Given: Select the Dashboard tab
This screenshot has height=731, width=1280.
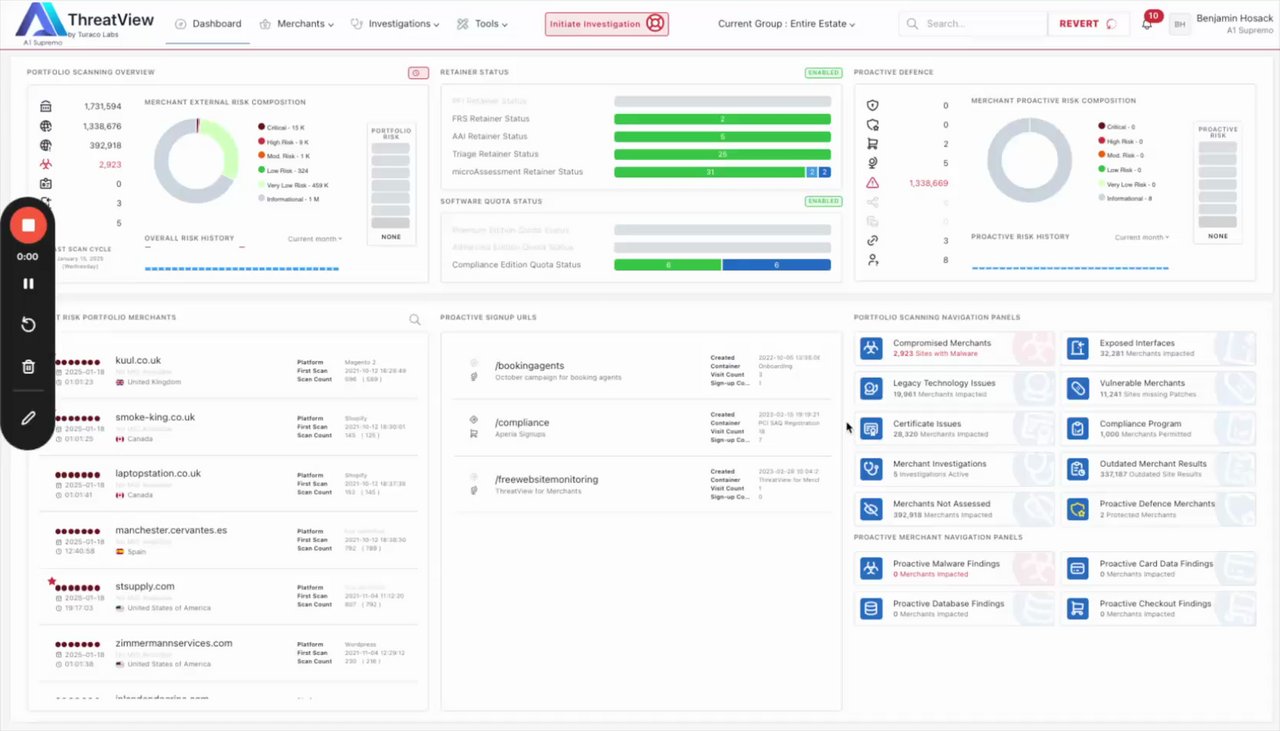Looking at the screenshot, I should point(208,24).
